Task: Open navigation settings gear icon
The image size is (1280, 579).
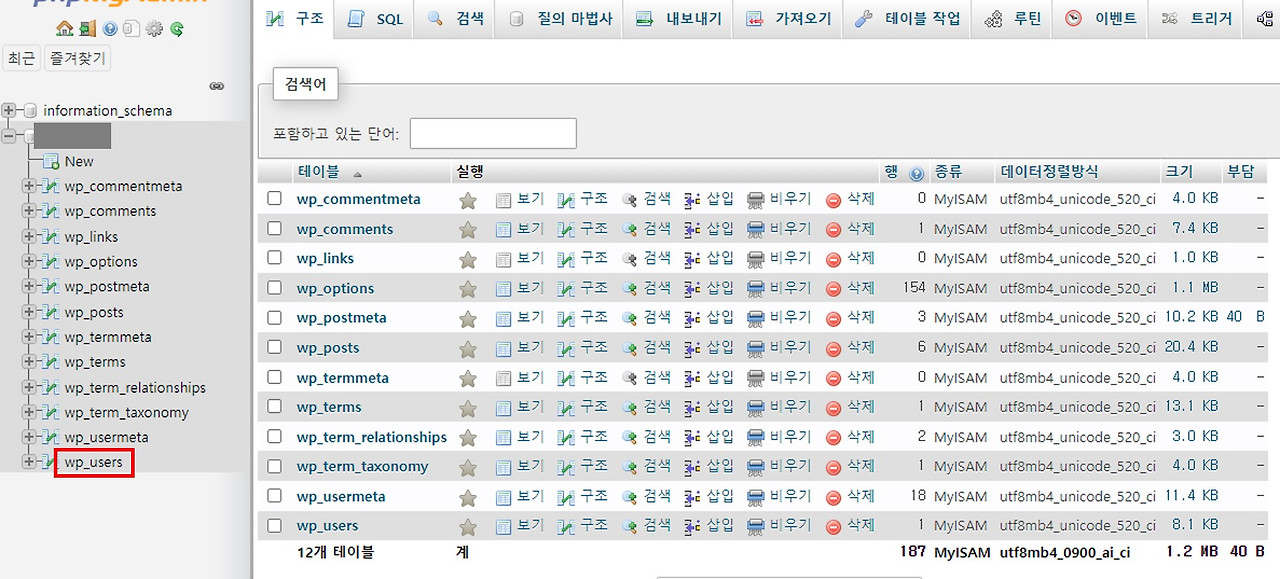Action: 154,28
